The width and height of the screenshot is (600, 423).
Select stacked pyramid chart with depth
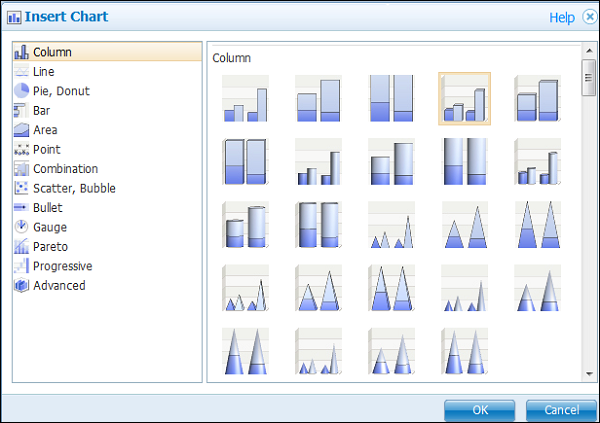tap(318, 288)
